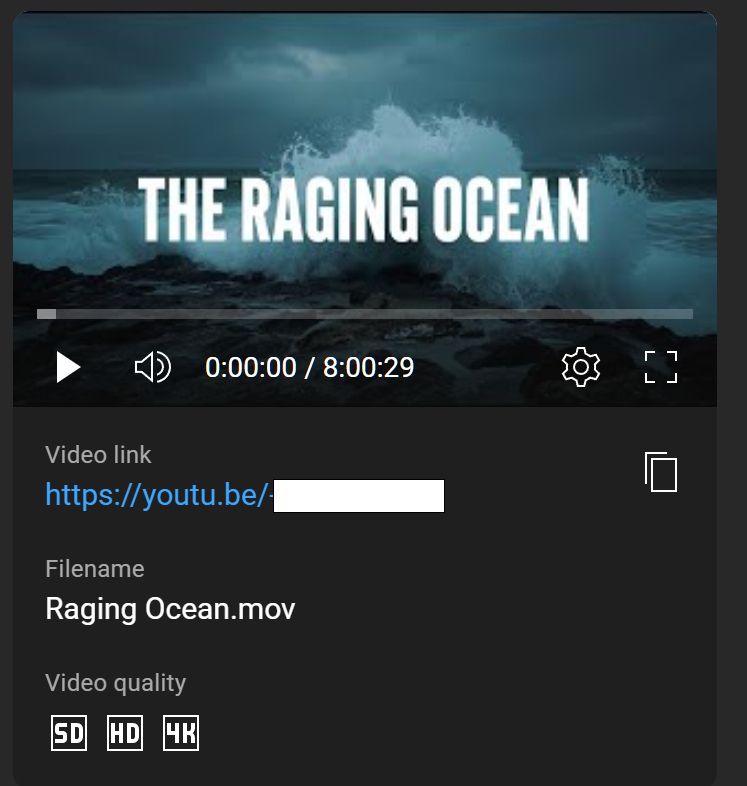Click the Video quality label
This screenshot has height=786, width=747.
click(x=116, y=683)
